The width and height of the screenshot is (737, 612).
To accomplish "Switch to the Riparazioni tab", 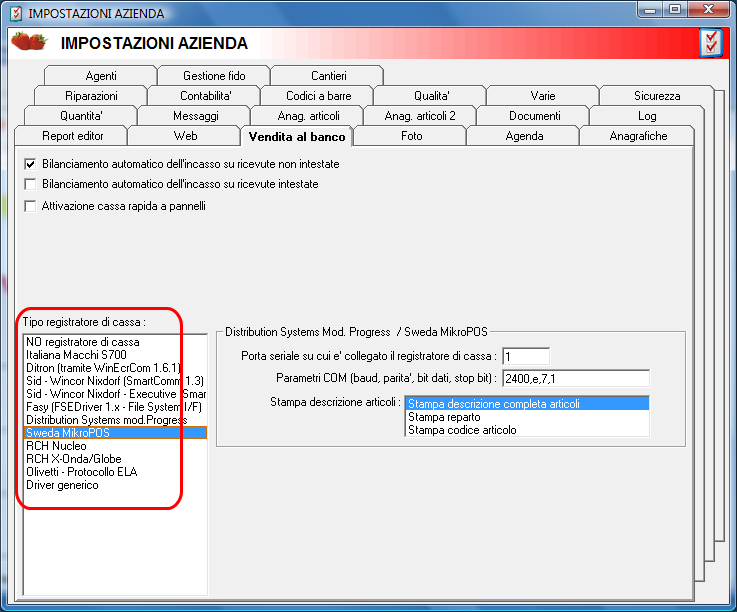I will (91, 96).
